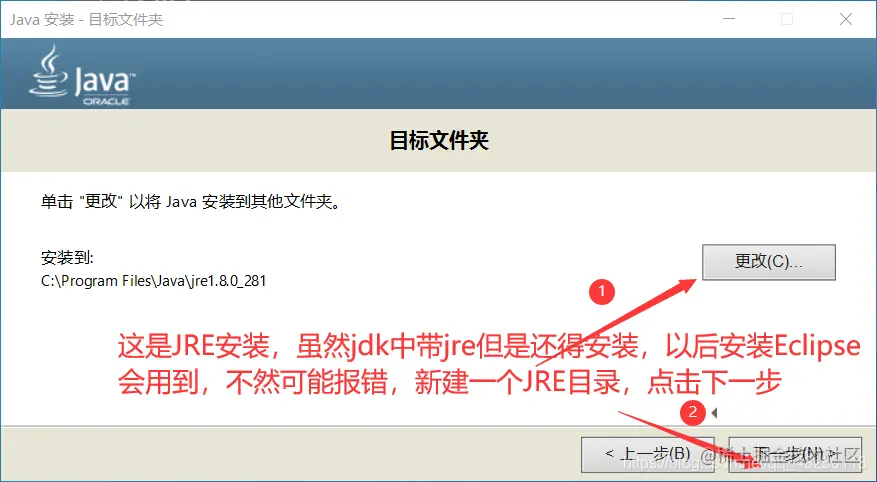Continue with 下一步(N) button

(x=795, y=454)
